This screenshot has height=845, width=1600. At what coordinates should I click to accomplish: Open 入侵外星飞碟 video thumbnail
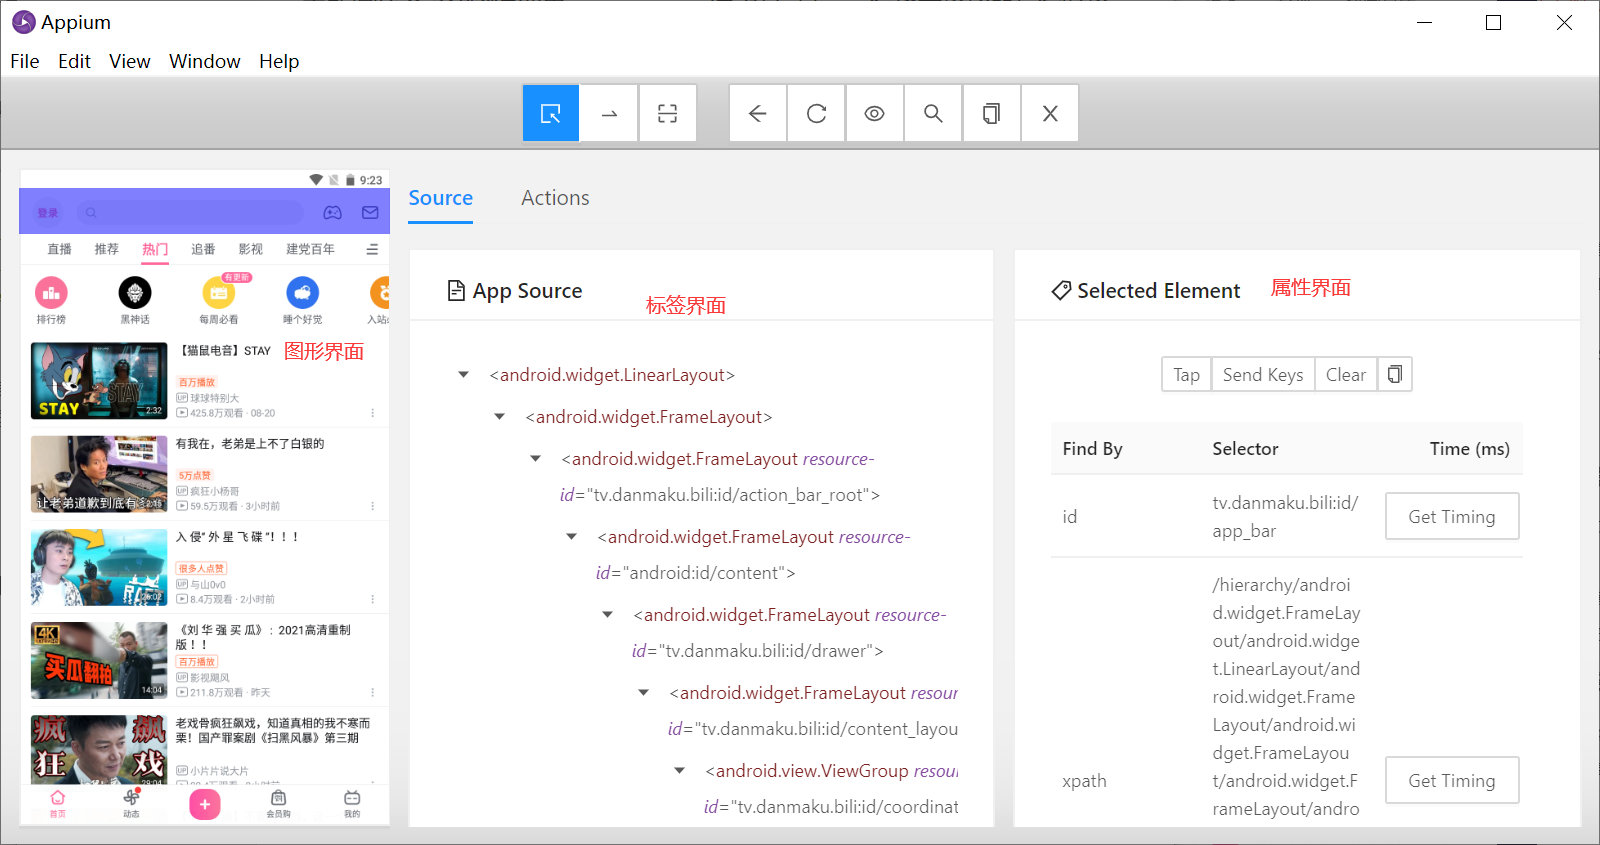[99, 567]
